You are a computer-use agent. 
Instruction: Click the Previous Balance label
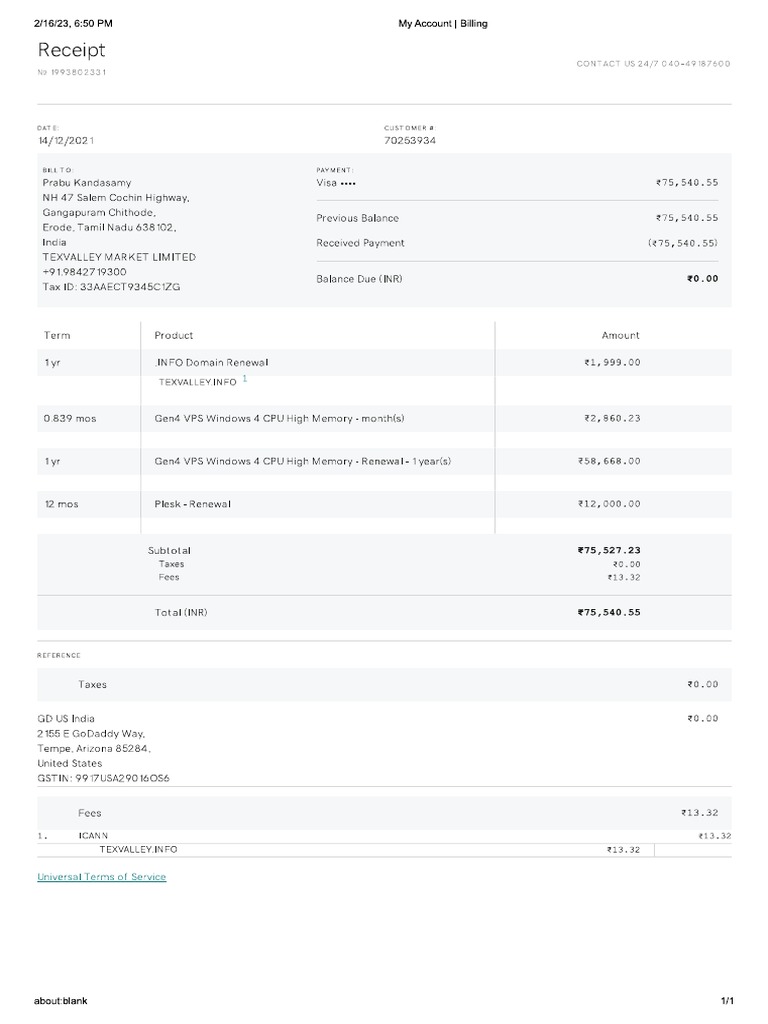coord(357,218)
